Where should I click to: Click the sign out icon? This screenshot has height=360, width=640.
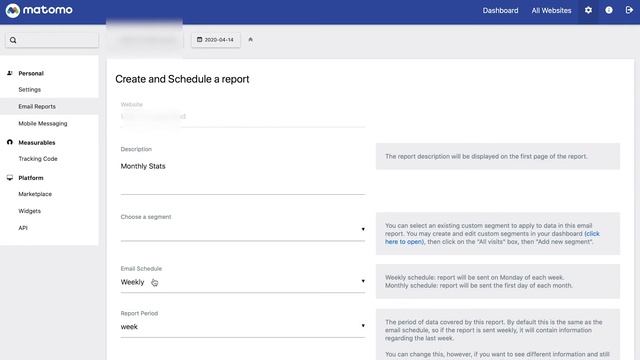[x=629, y=10]
